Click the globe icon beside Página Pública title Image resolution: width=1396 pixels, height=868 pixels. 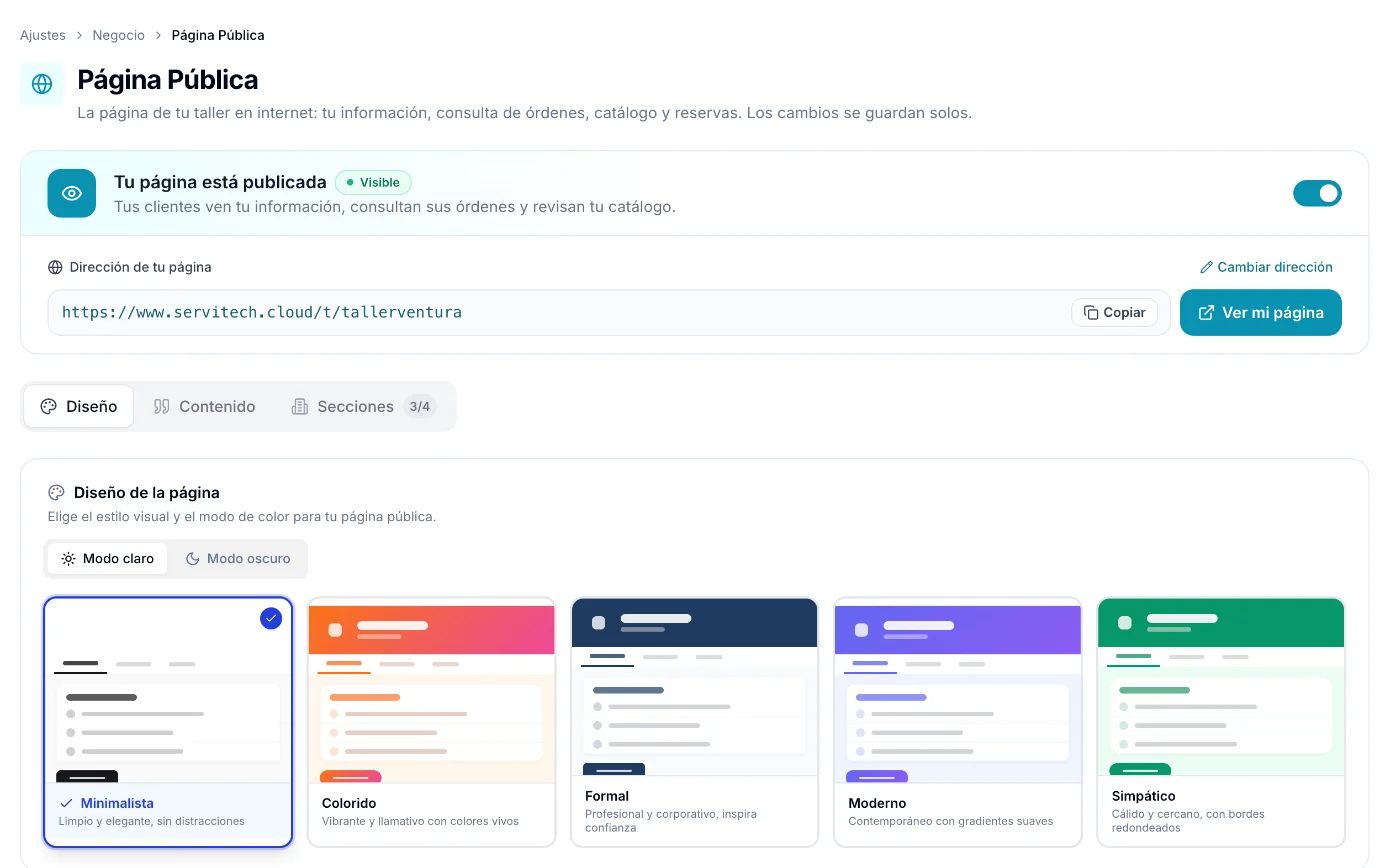(x=42, y=84)
